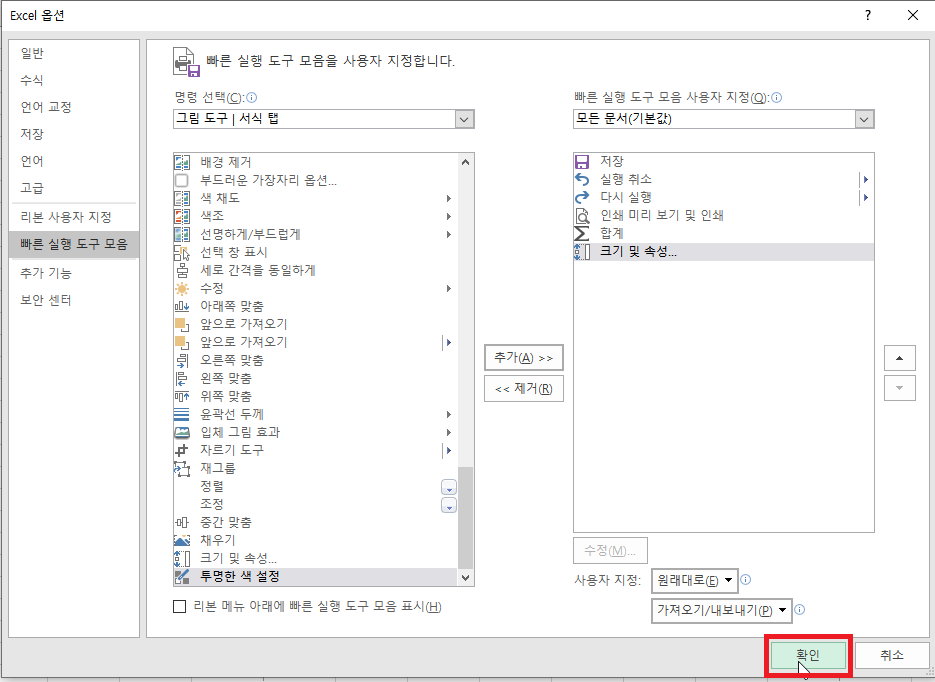Select the 투명한 색 설정 icon
The width and height of the screenshot is (935, 682).
click(x=182, y=576)
